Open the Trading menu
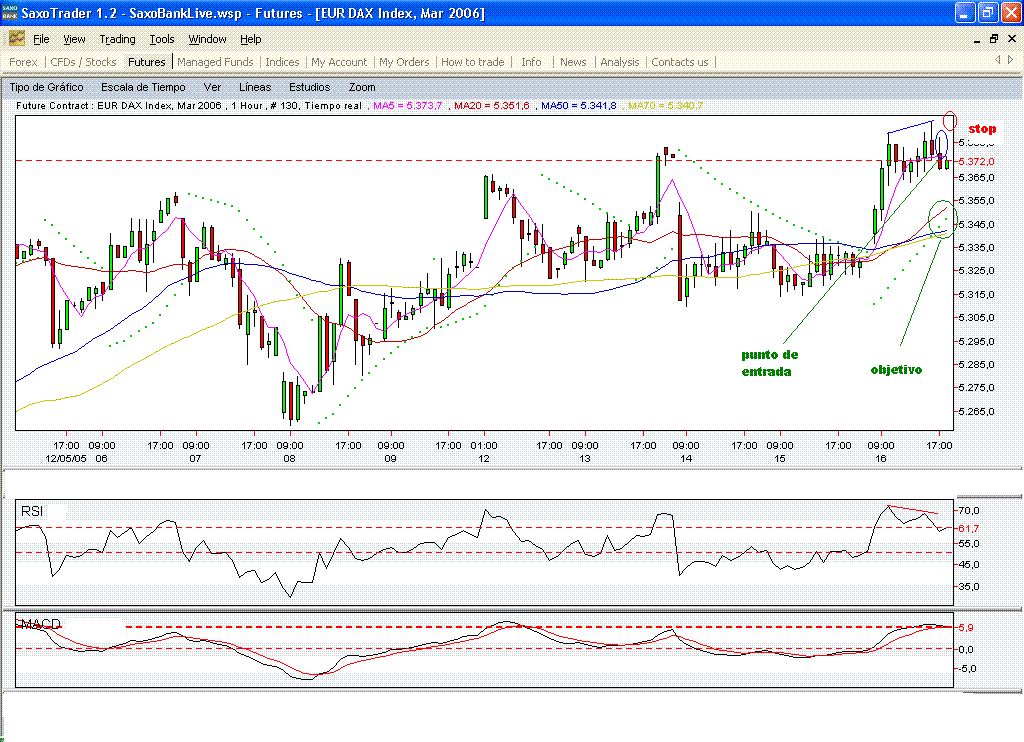Screen dimensions: 1024x742 click(117, 39)
